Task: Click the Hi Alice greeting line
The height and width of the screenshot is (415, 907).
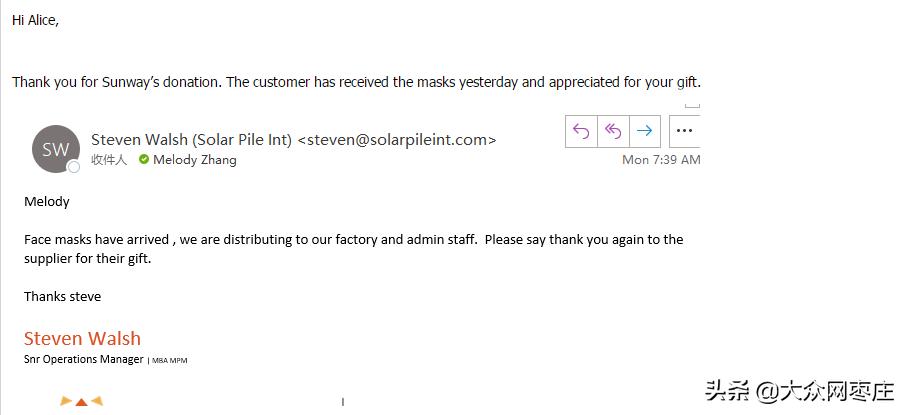Action: (36, 21)
